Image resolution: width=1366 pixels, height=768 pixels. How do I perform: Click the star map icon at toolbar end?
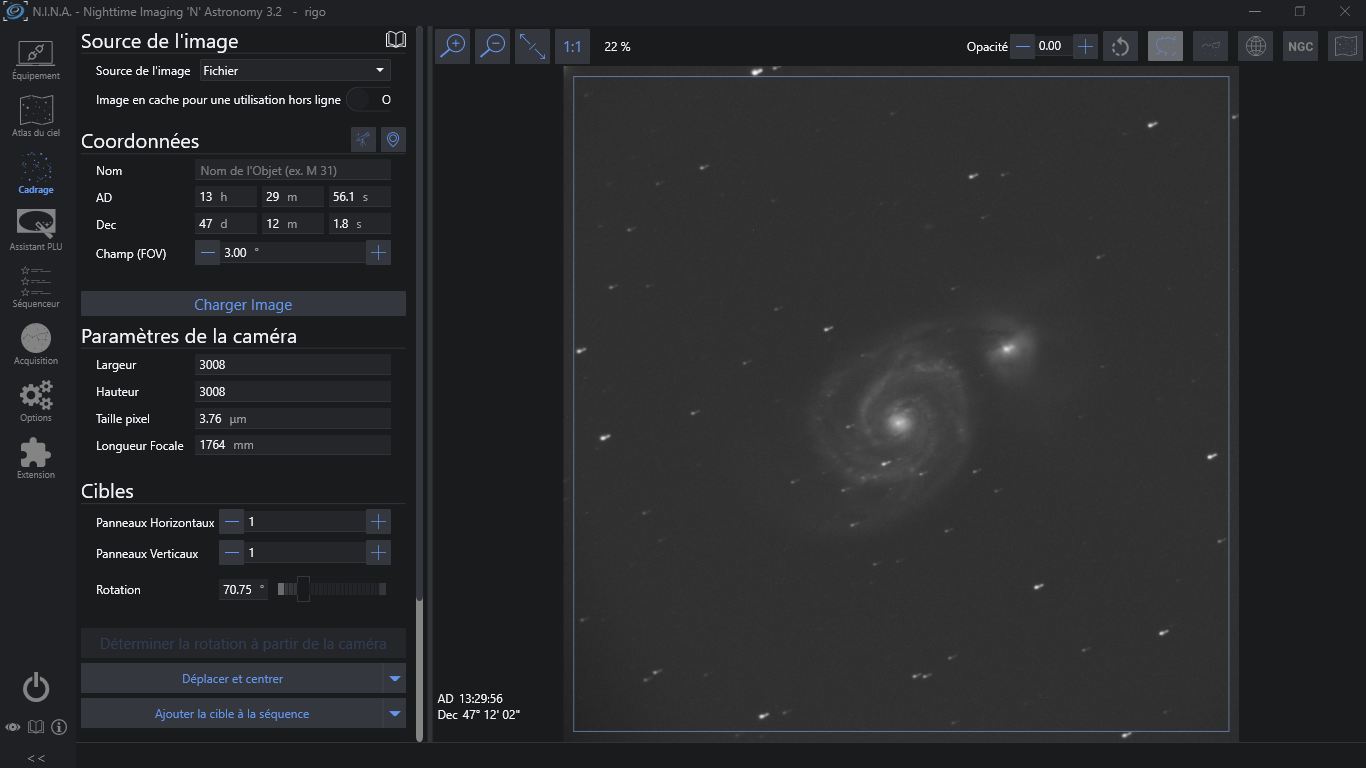[1346, 46]
